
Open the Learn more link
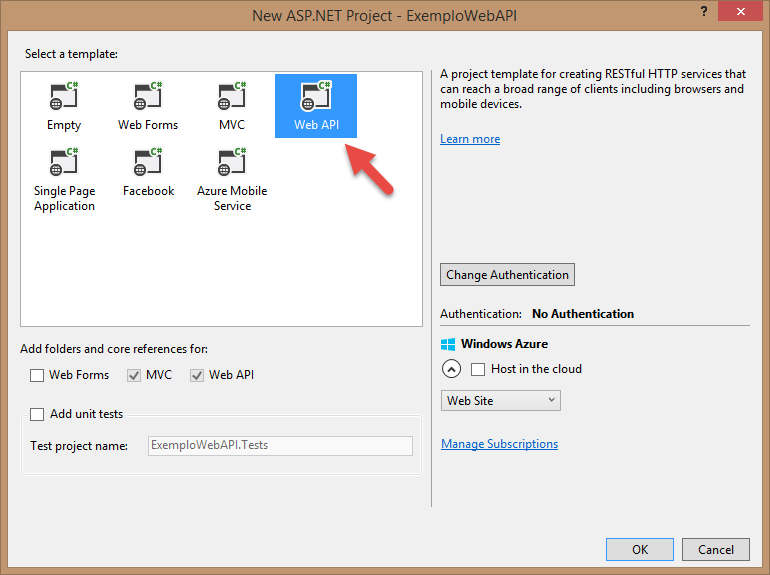(470, 139)
